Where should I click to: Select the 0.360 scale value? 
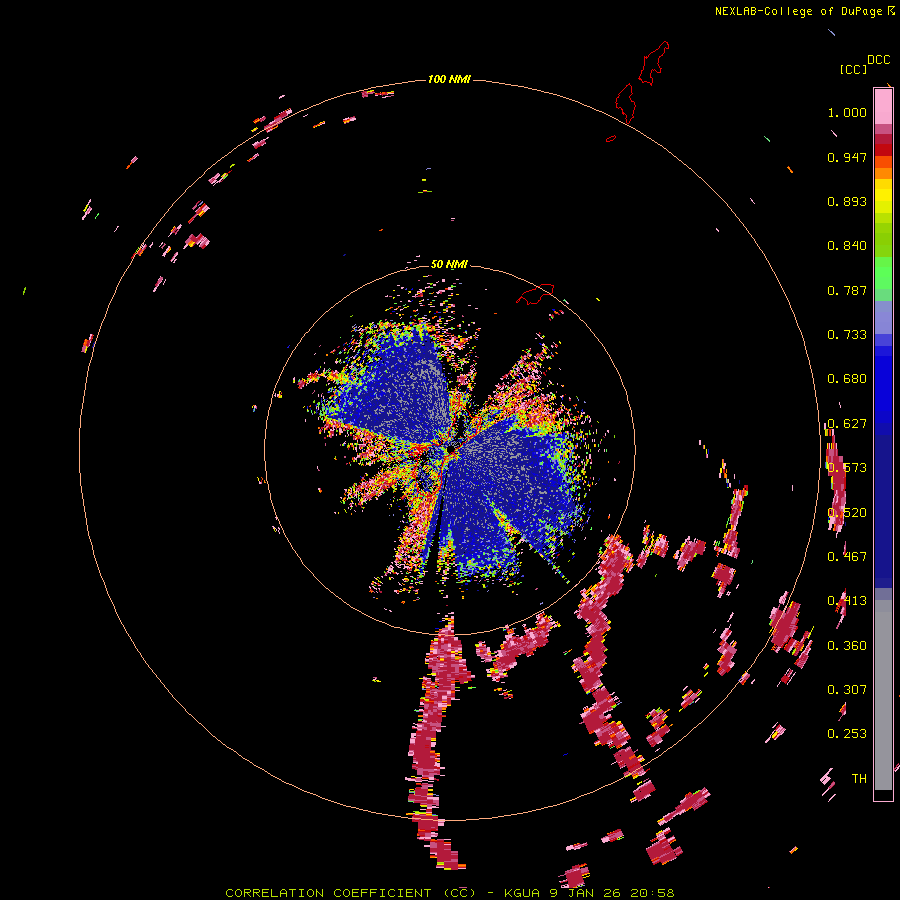pyautogui.click(x=847, y=646)
